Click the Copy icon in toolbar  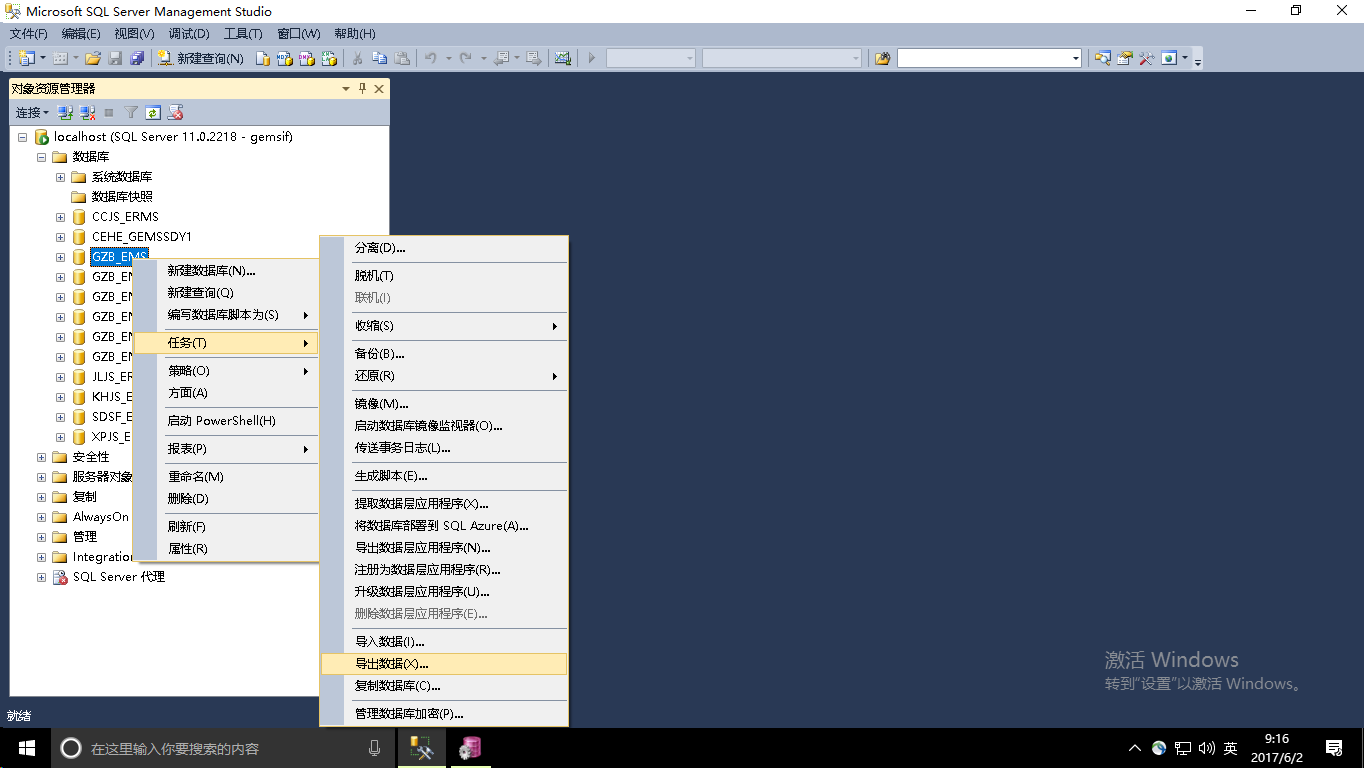pyautogui.click(x=380, y=58)
